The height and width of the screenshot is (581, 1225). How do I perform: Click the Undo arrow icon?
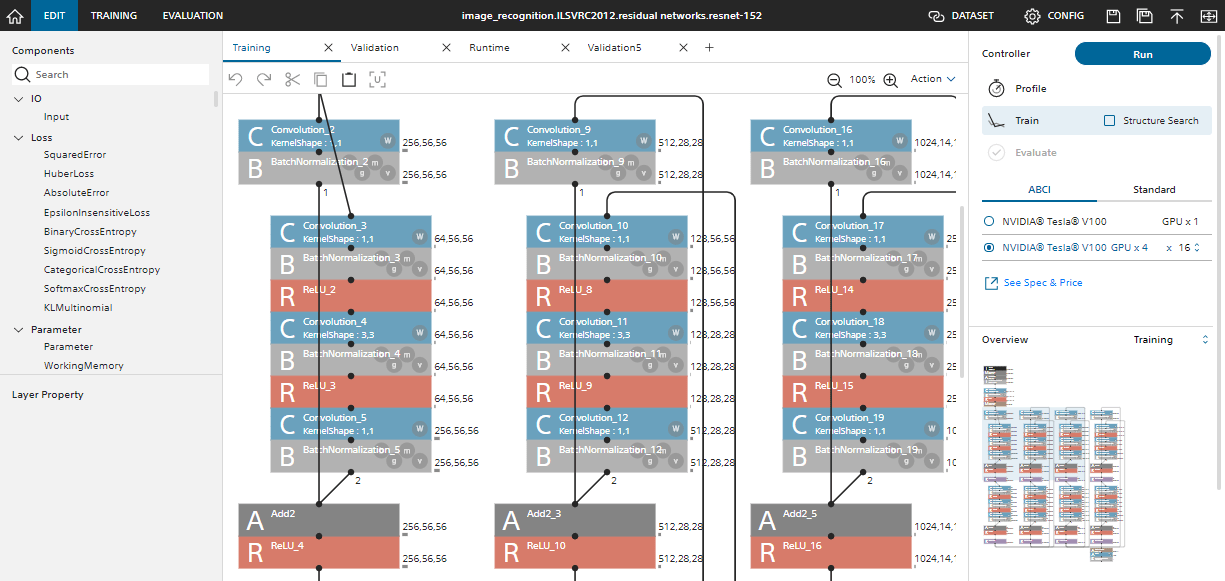pos(236,79)
